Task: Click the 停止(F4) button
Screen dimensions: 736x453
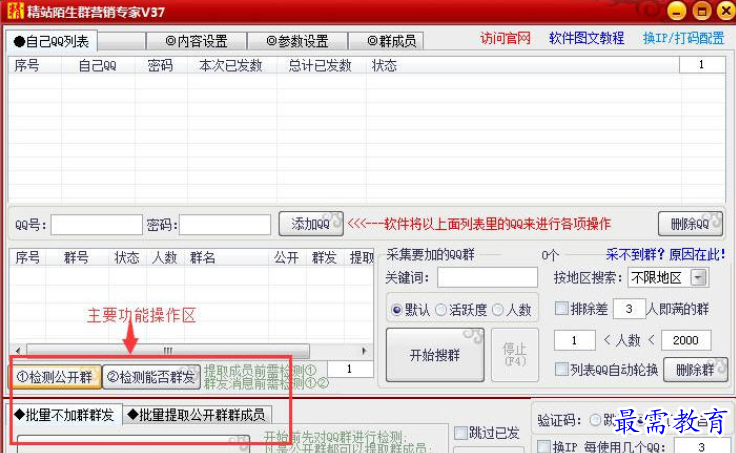Action: pos(514,355)
